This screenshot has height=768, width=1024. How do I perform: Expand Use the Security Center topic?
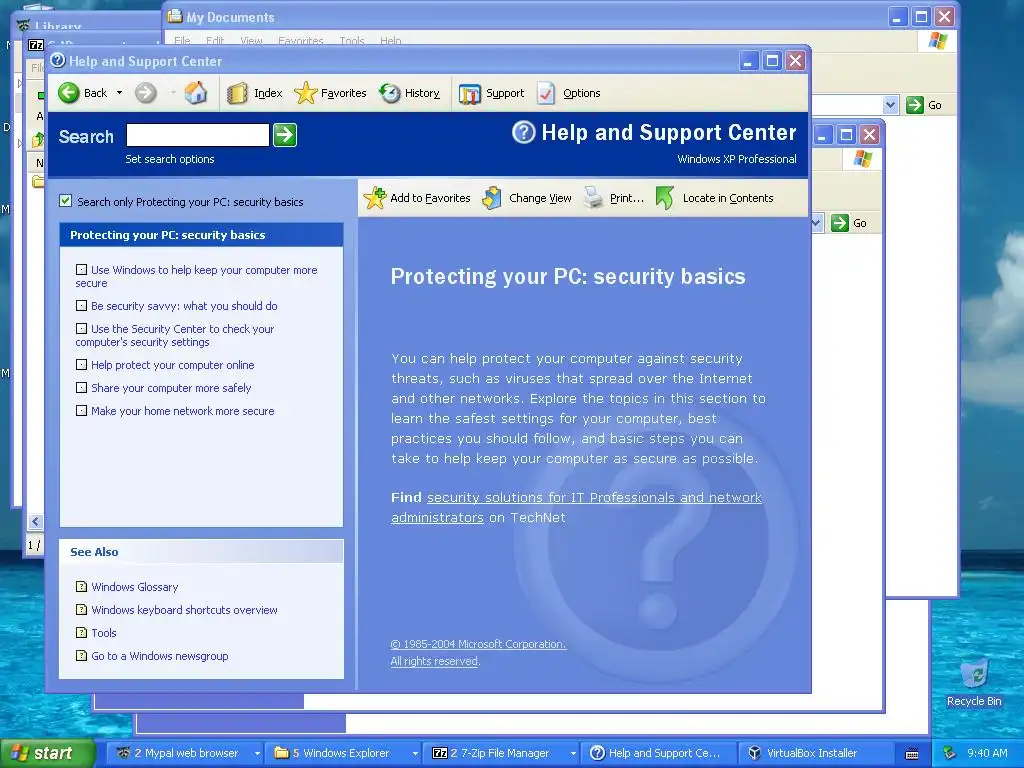pos(81,328)
